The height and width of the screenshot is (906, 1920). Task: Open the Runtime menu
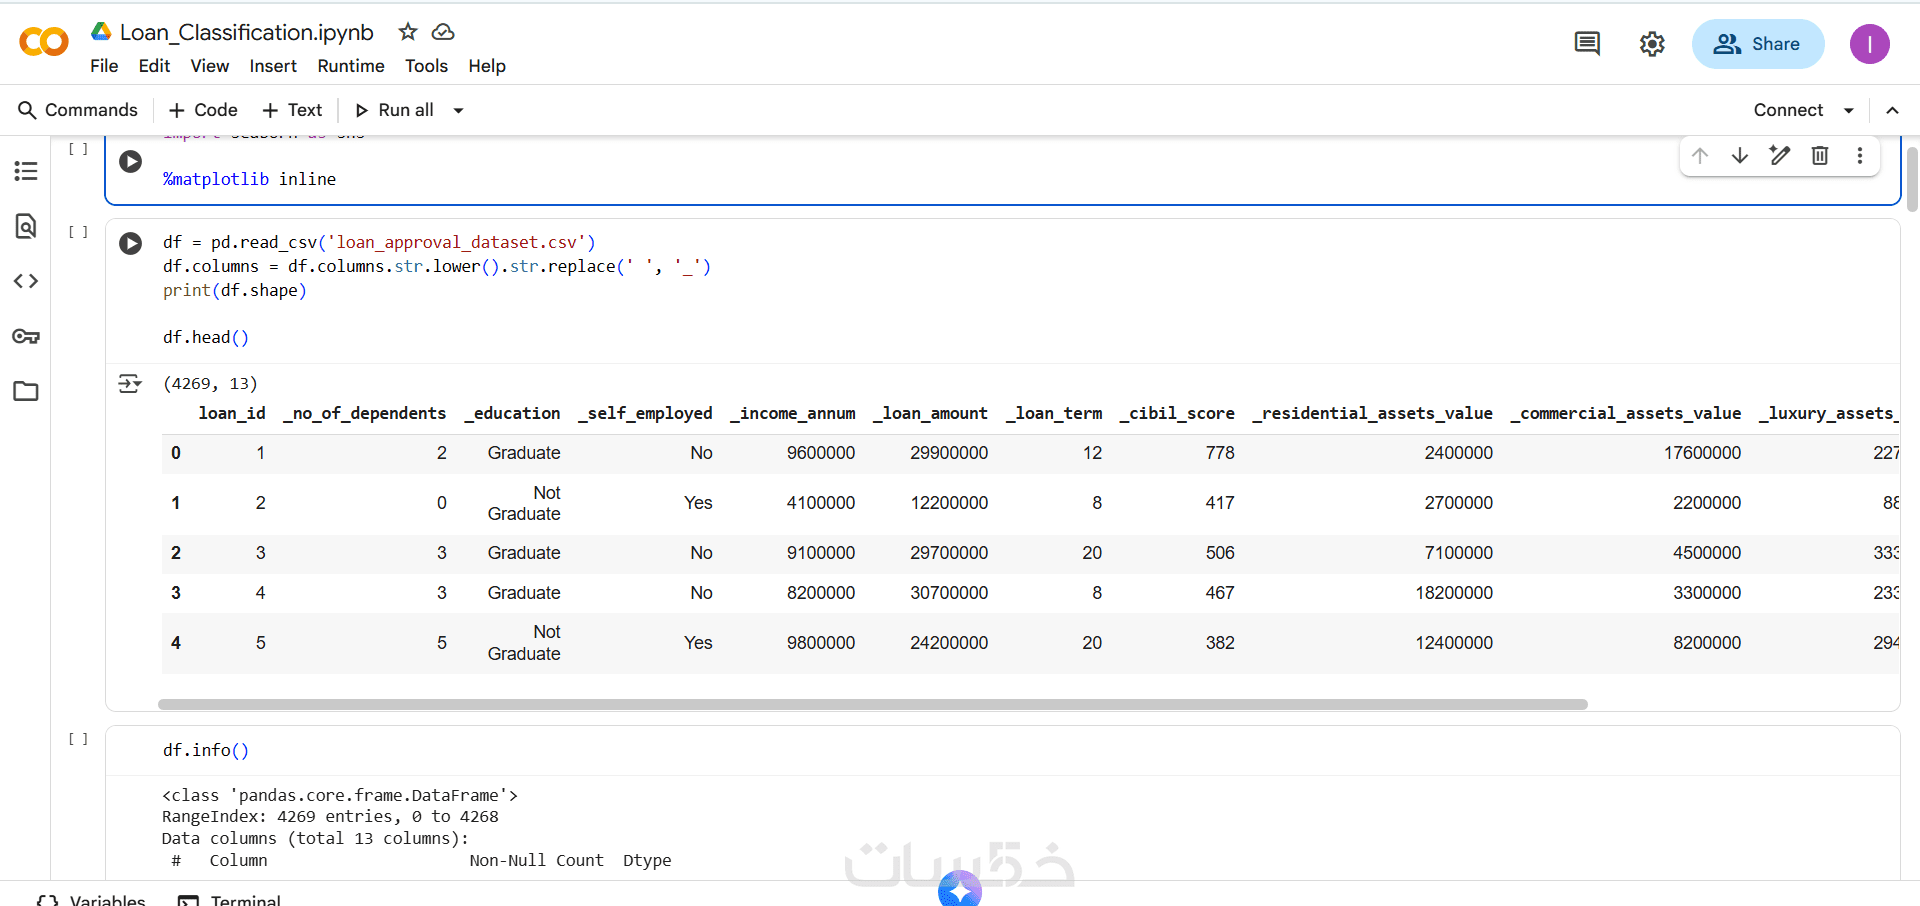point(351,66)
